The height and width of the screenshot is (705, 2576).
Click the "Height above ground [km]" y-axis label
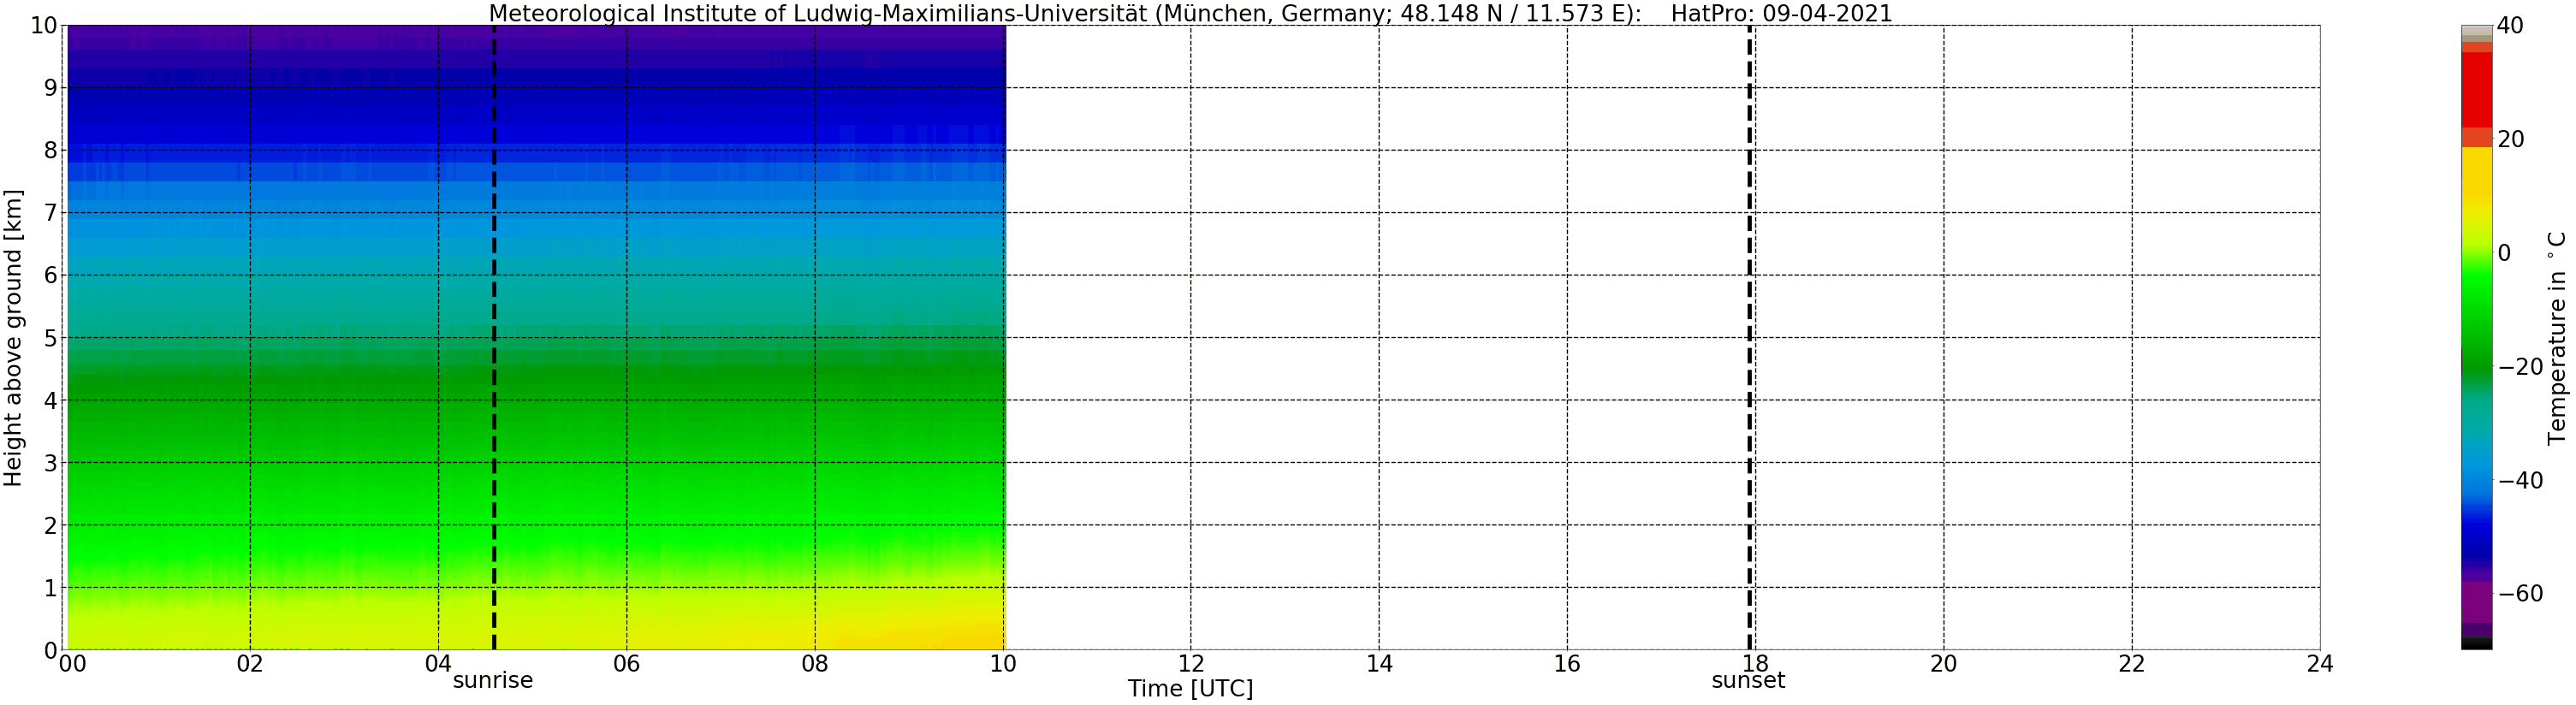[13, 337]
